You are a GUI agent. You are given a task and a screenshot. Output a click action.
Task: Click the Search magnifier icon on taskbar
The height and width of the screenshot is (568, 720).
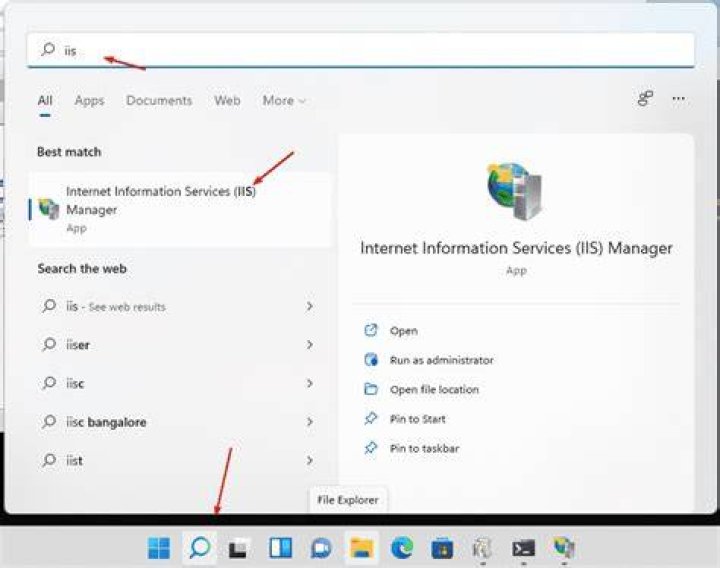tap(199, 547)
